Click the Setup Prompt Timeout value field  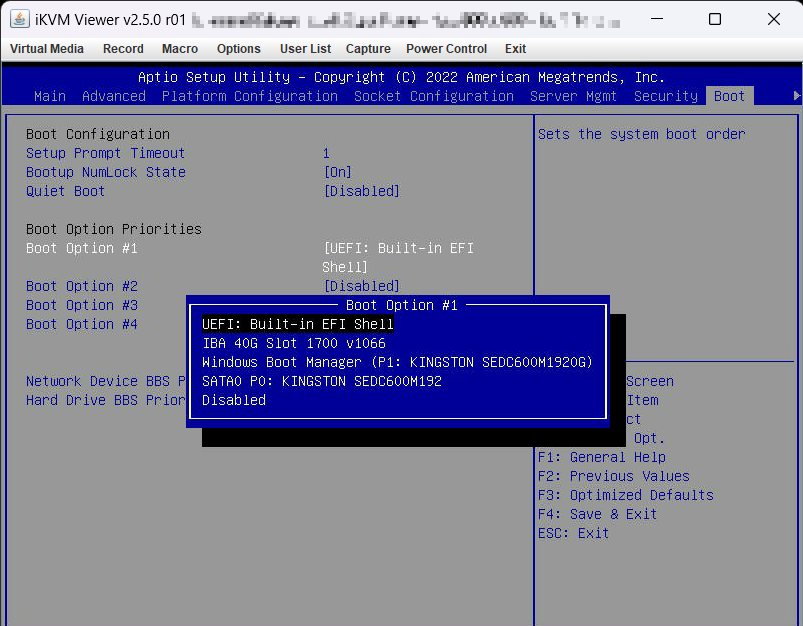tap(326, 153)
